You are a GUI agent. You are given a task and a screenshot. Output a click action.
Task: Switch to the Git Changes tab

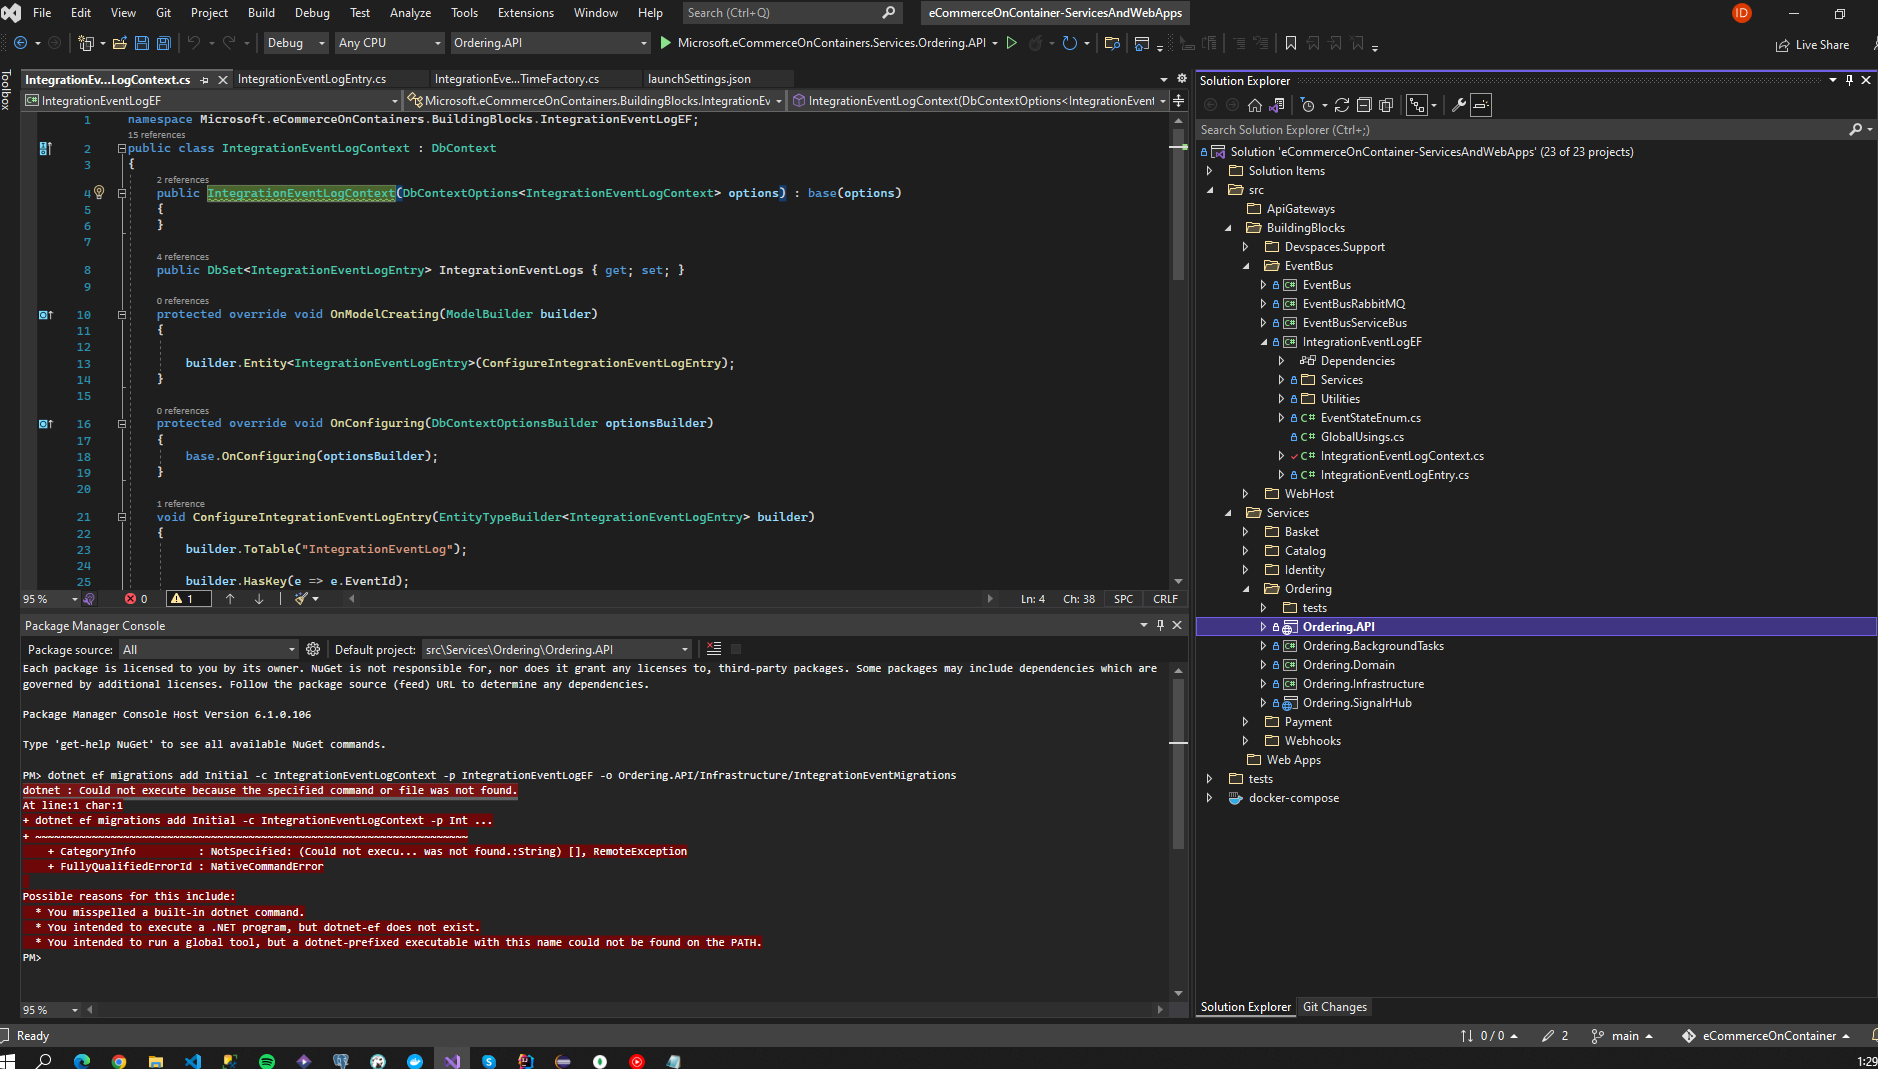(1334, 1007)
